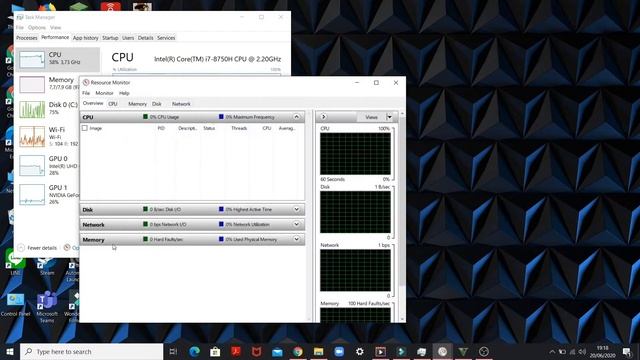Switch to Resource Monitor taskbar icon
The width and height of the screenshot is (640, 360).
[442, 351]
